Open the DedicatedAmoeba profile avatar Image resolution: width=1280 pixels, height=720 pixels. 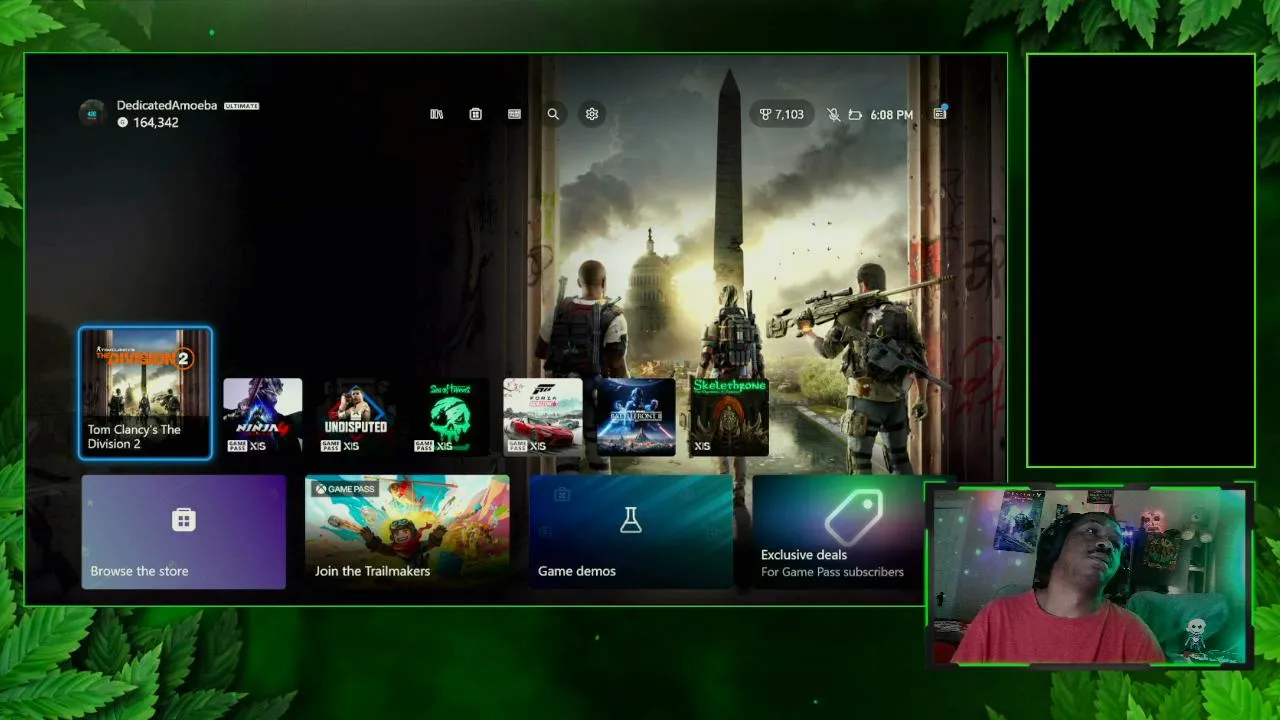tap(93, 113)
